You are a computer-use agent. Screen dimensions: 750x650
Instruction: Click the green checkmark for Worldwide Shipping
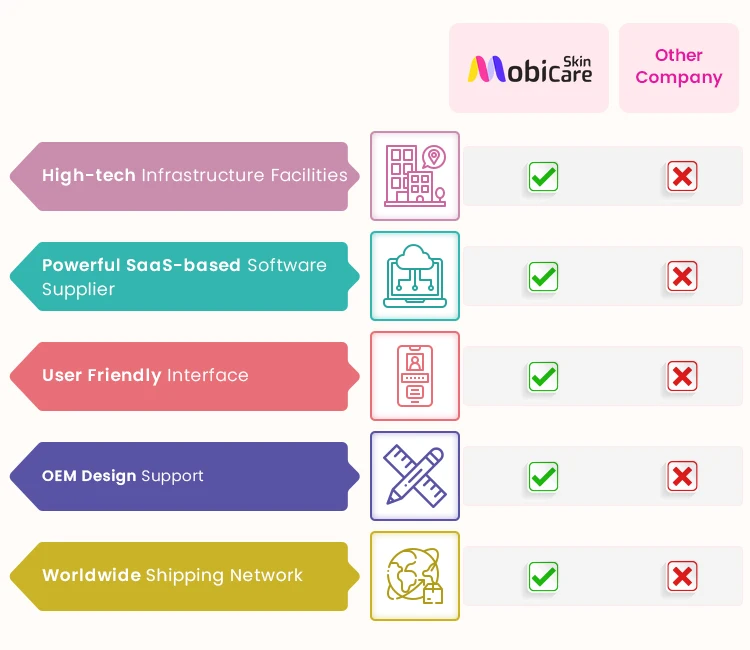tap(543, 576)
